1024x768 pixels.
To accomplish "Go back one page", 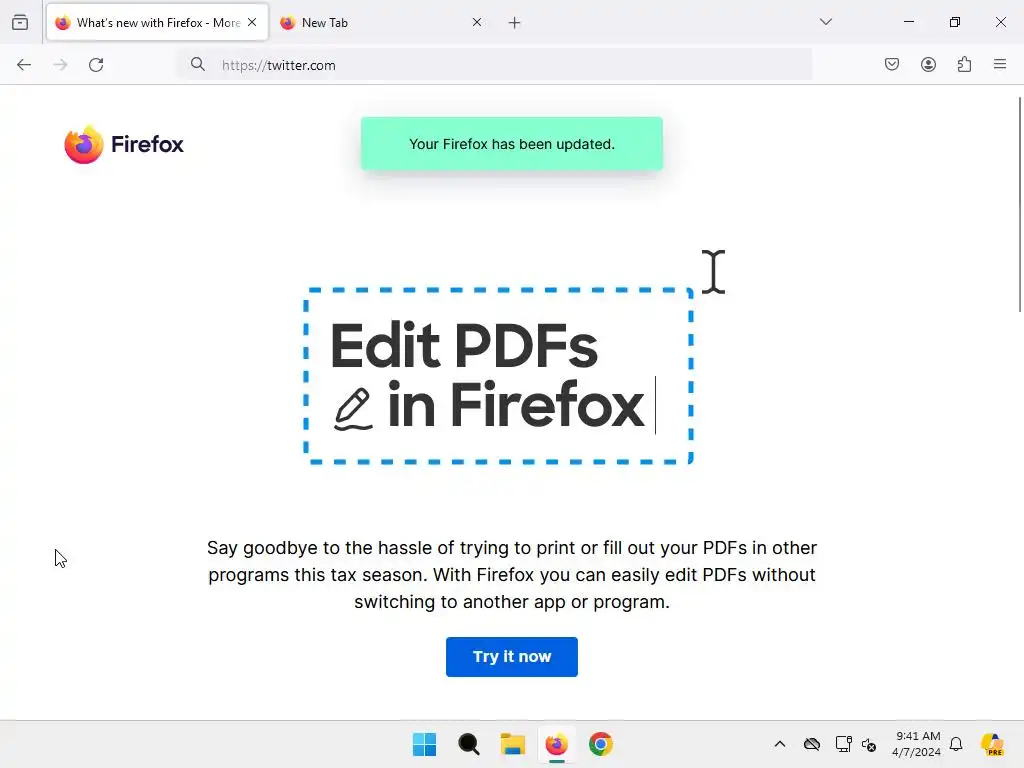I will click(24, 65).
